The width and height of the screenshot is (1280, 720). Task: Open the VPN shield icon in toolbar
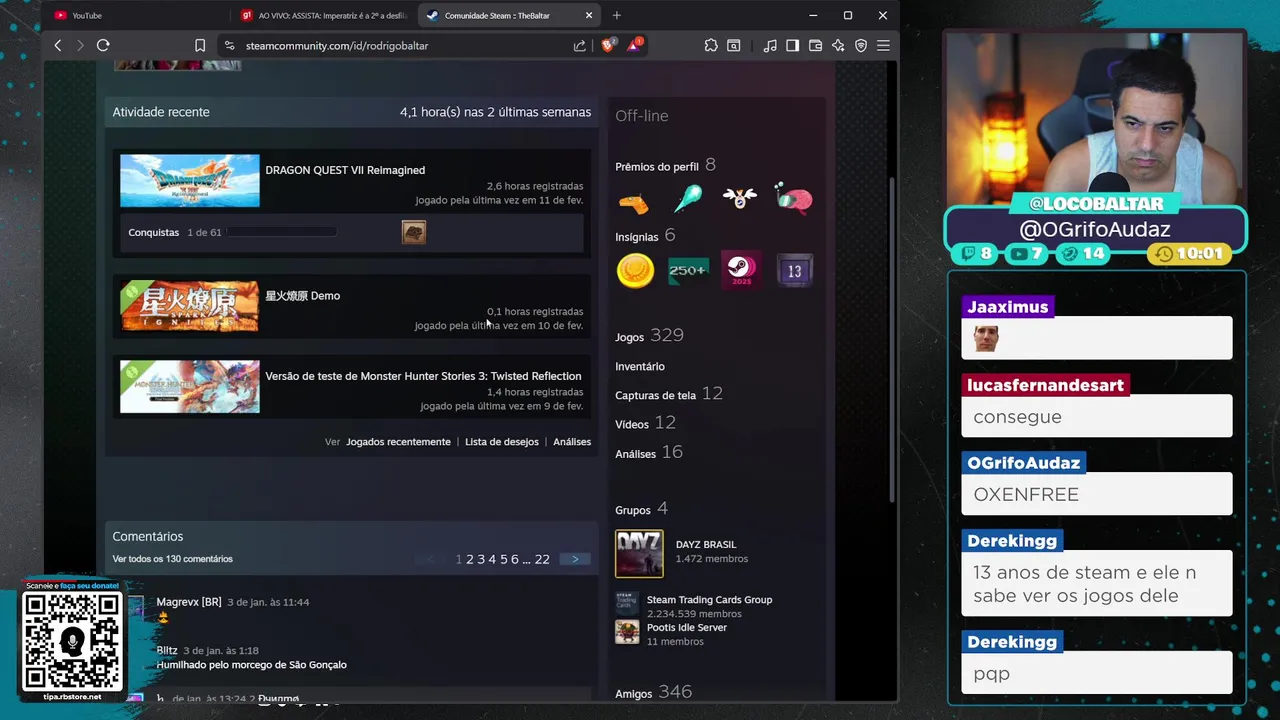861,45
